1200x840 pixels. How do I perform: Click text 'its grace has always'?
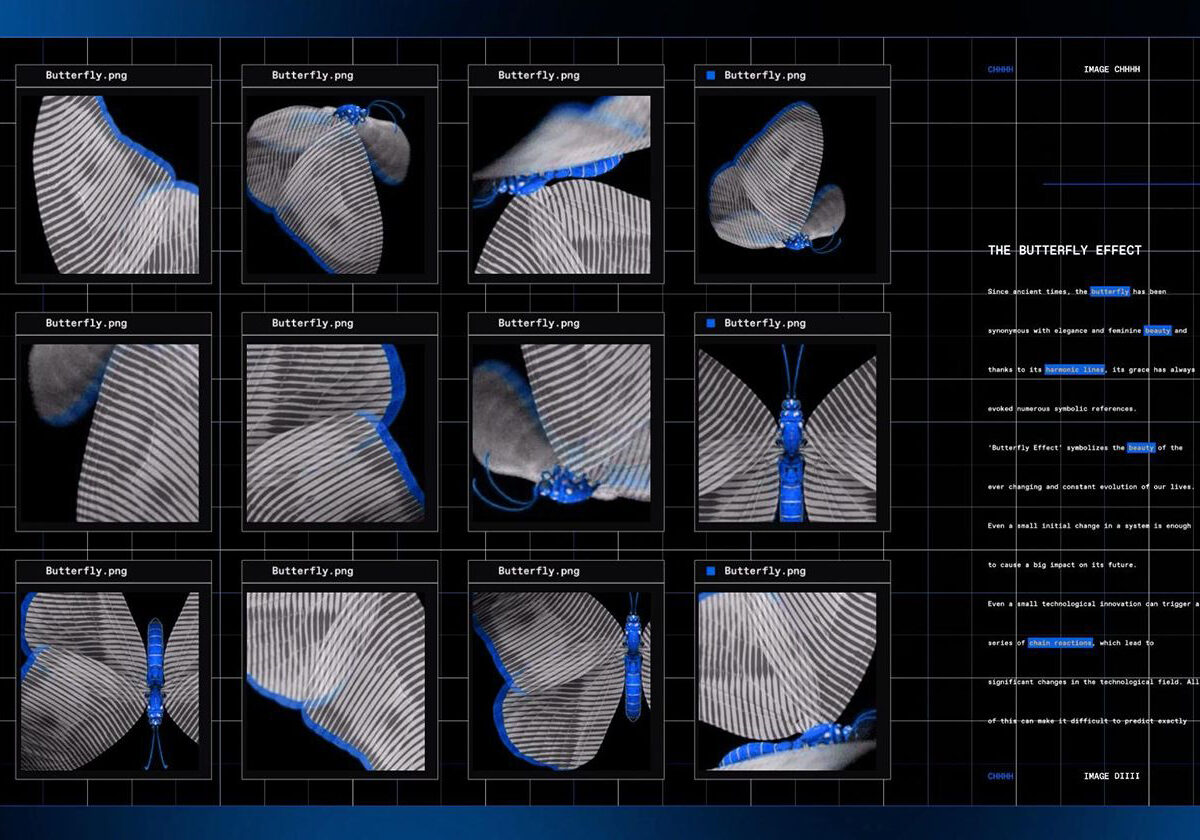click(1153, 370)
